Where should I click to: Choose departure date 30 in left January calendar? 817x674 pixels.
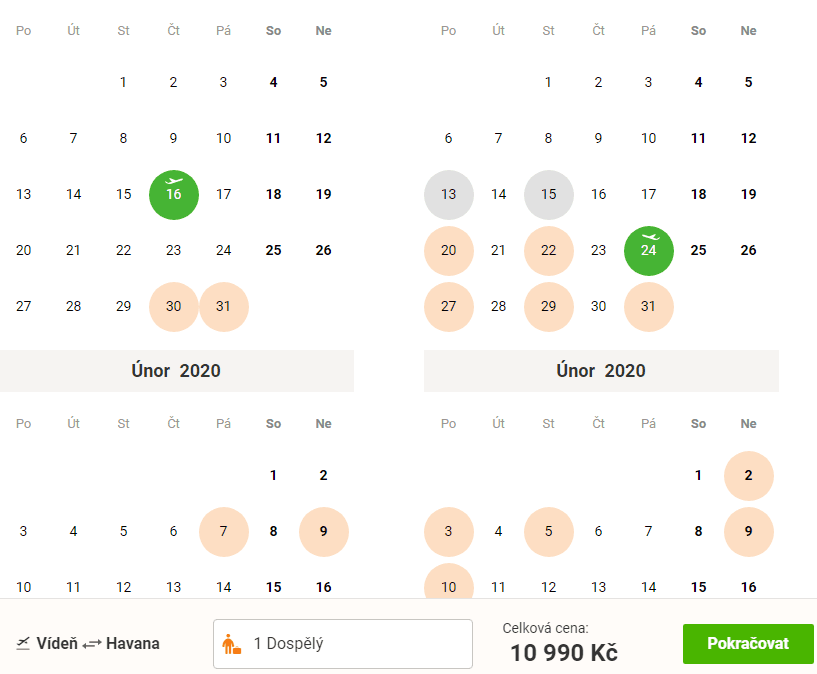coord(174,307)
